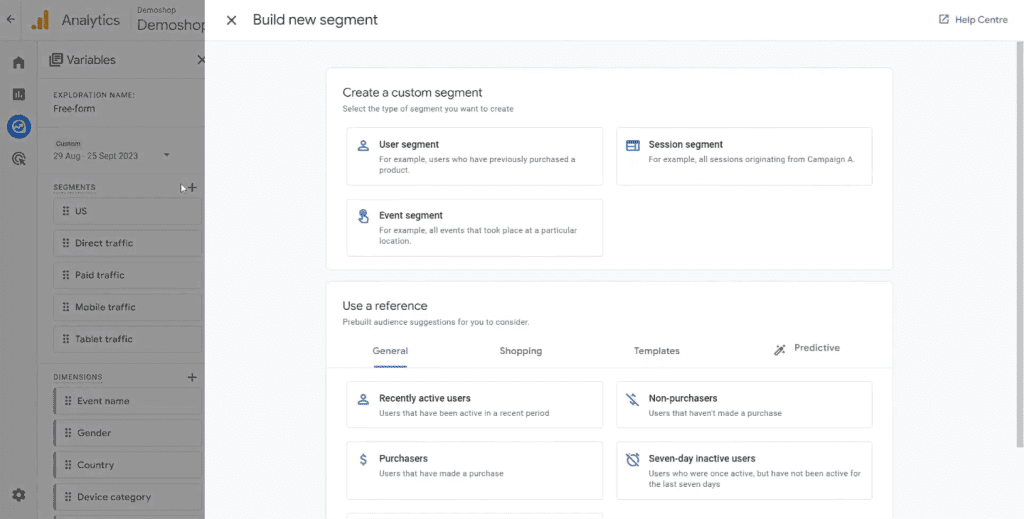Viewport: 1024px width, 519px height.
Task: Select the US segment
Action: [x=128, y=212]
